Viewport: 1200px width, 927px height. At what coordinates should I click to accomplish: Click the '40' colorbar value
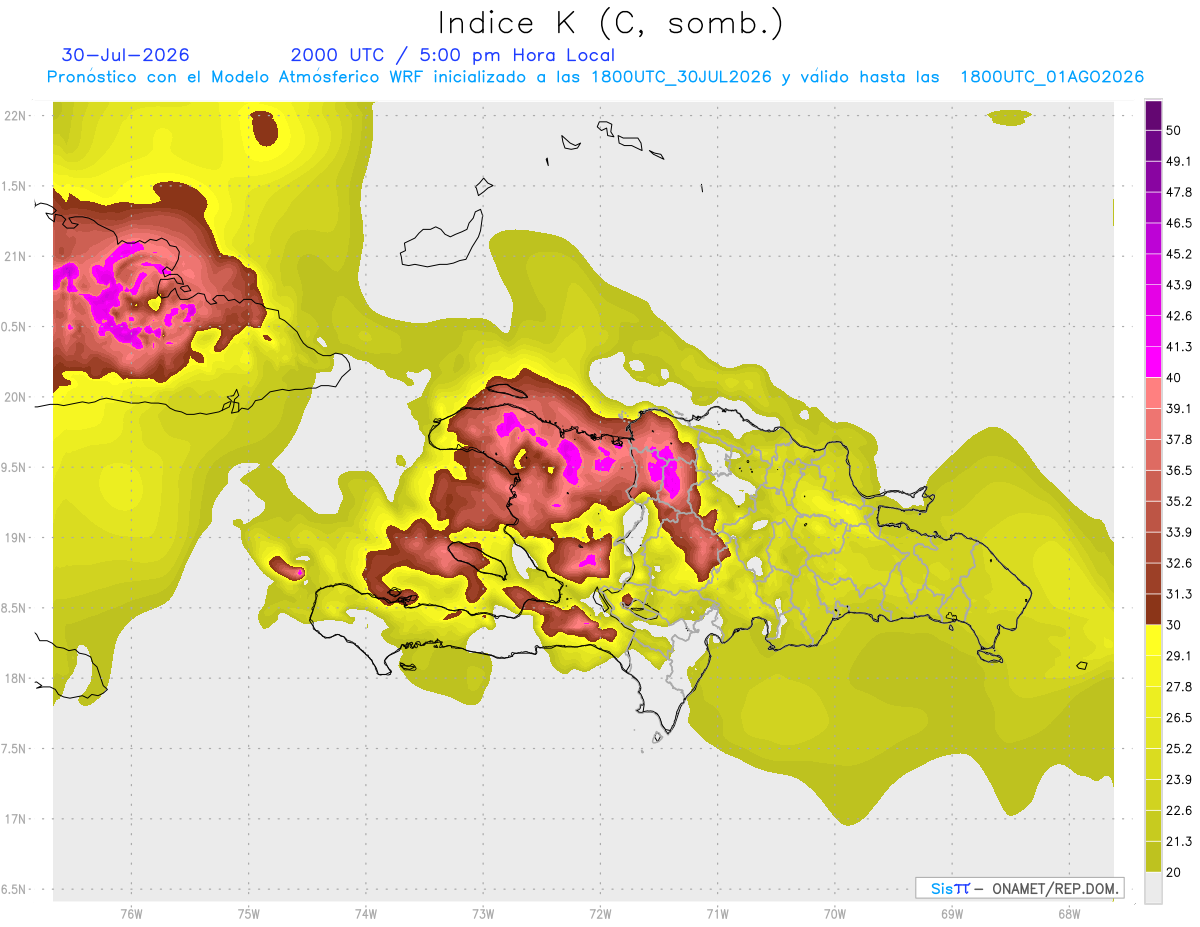point(1174,378)
